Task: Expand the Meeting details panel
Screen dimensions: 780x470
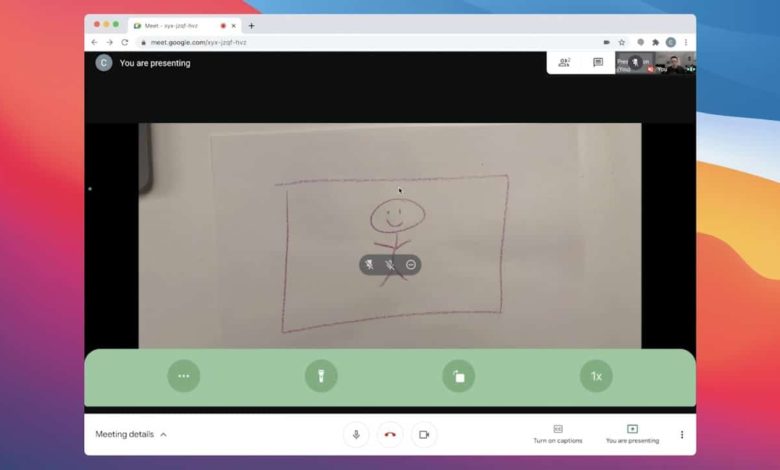Action: point(131,435)
